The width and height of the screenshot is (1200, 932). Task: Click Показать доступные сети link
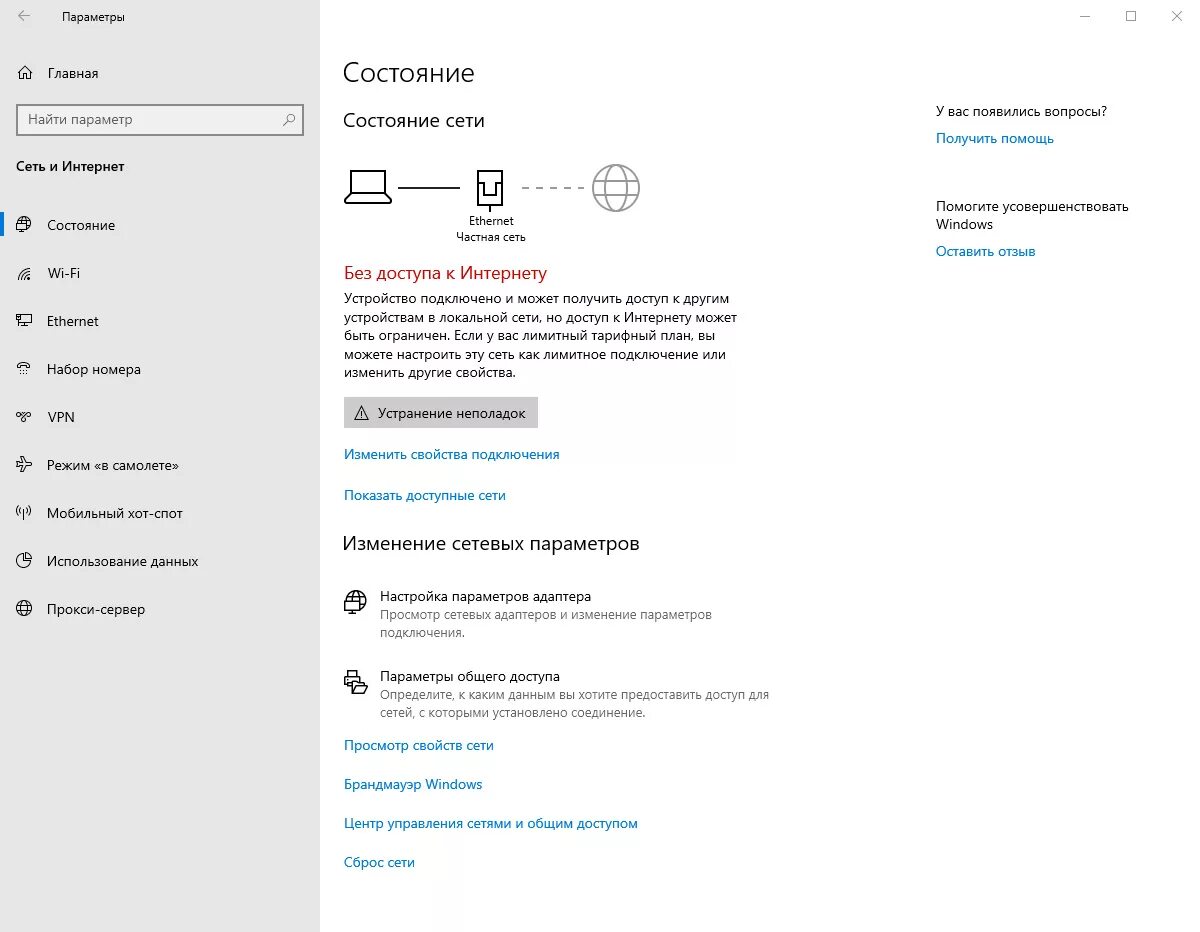pyautogui.click(x=425, y=495)
